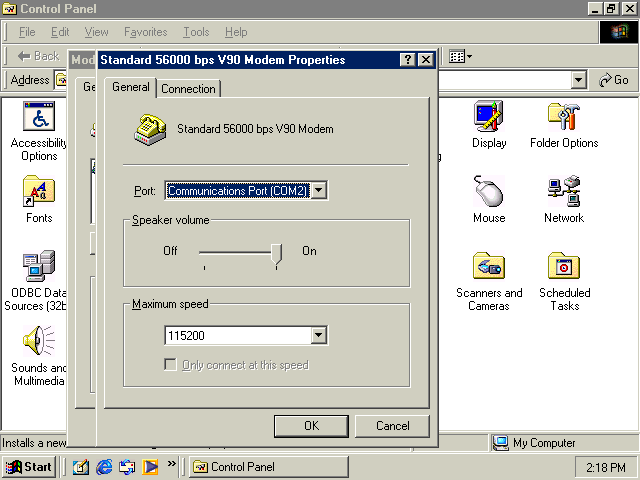Screen dimensions: 640x480
Task: Click the Back toolbar button
Action: [38, 56]
